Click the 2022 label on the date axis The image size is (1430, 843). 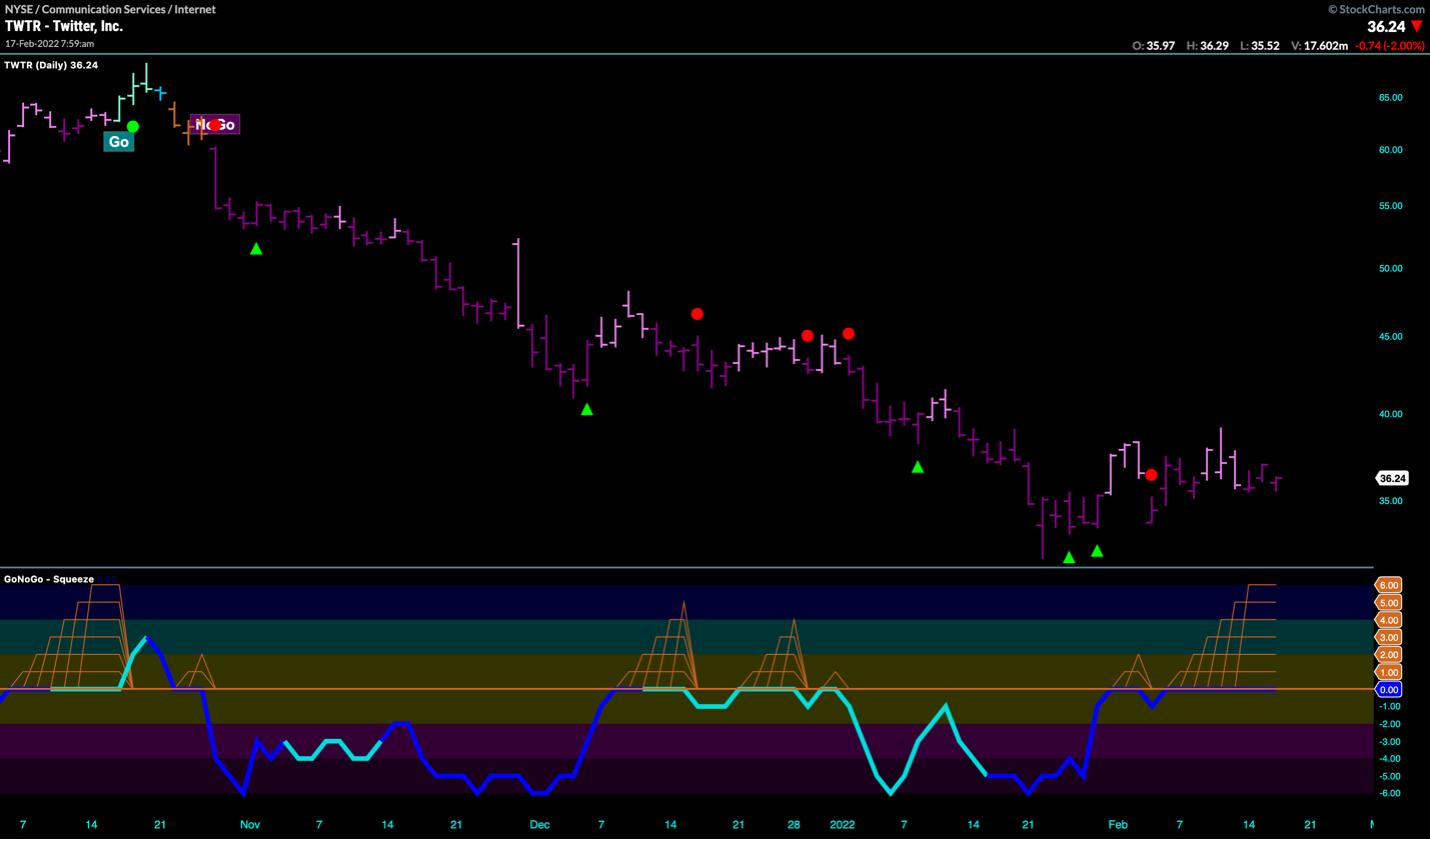[x=842, y=825]
